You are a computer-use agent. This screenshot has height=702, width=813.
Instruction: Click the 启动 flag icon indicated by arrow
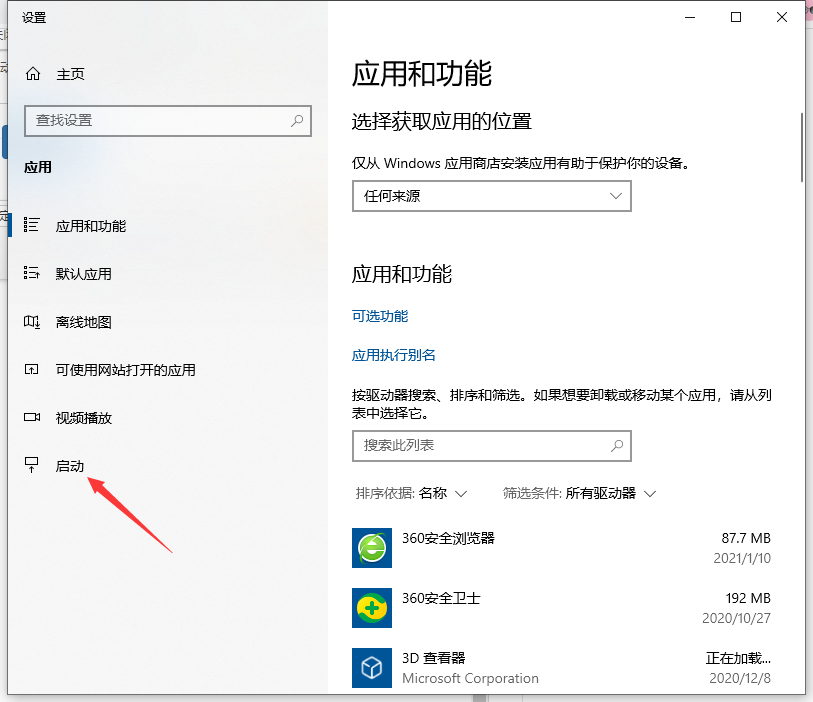[x=31, y=465]
